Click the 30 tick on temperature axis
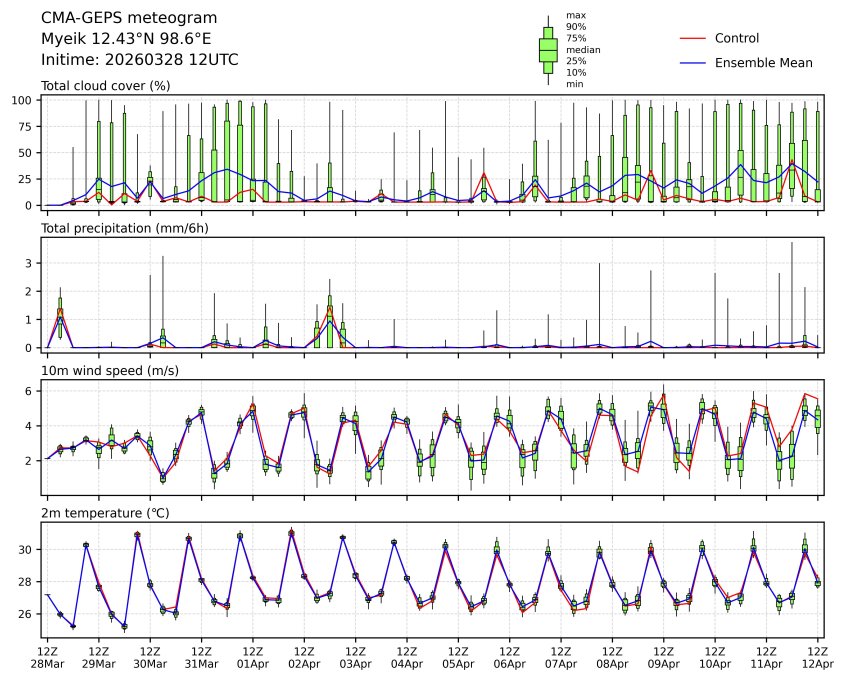This screenshot has height=681, width=845. click(x=28, y=550)
